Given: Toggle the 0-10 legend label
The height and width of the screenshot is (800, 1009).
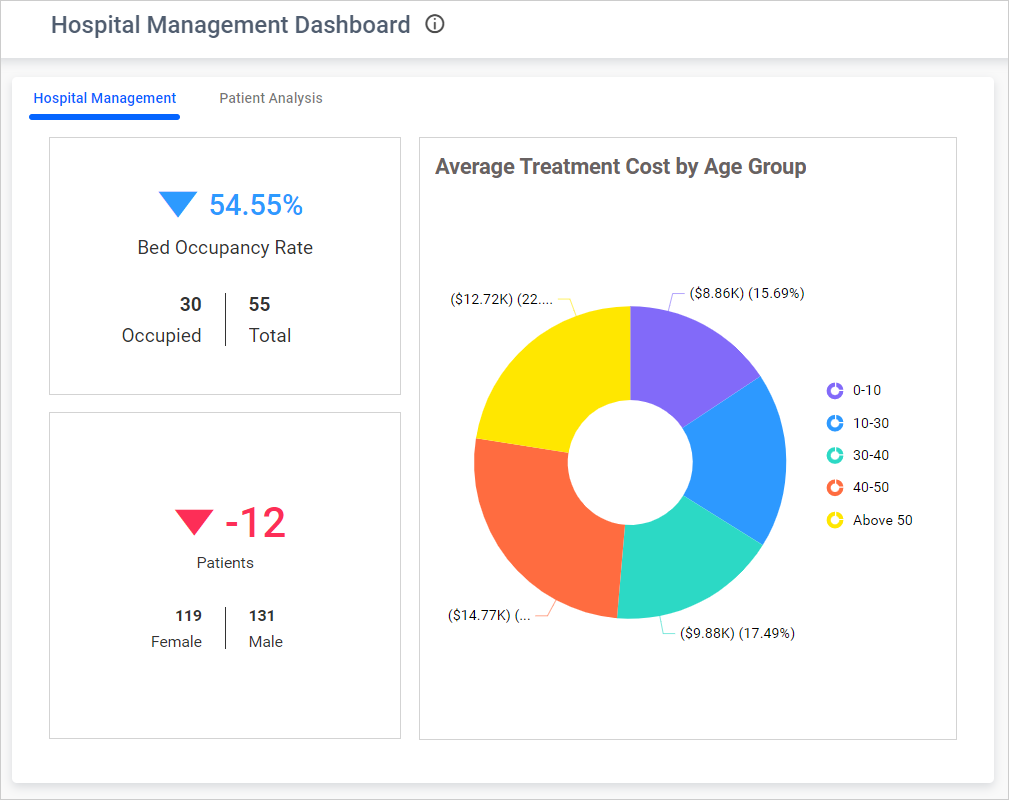Looking at the screenshot, I should [867, 391].
